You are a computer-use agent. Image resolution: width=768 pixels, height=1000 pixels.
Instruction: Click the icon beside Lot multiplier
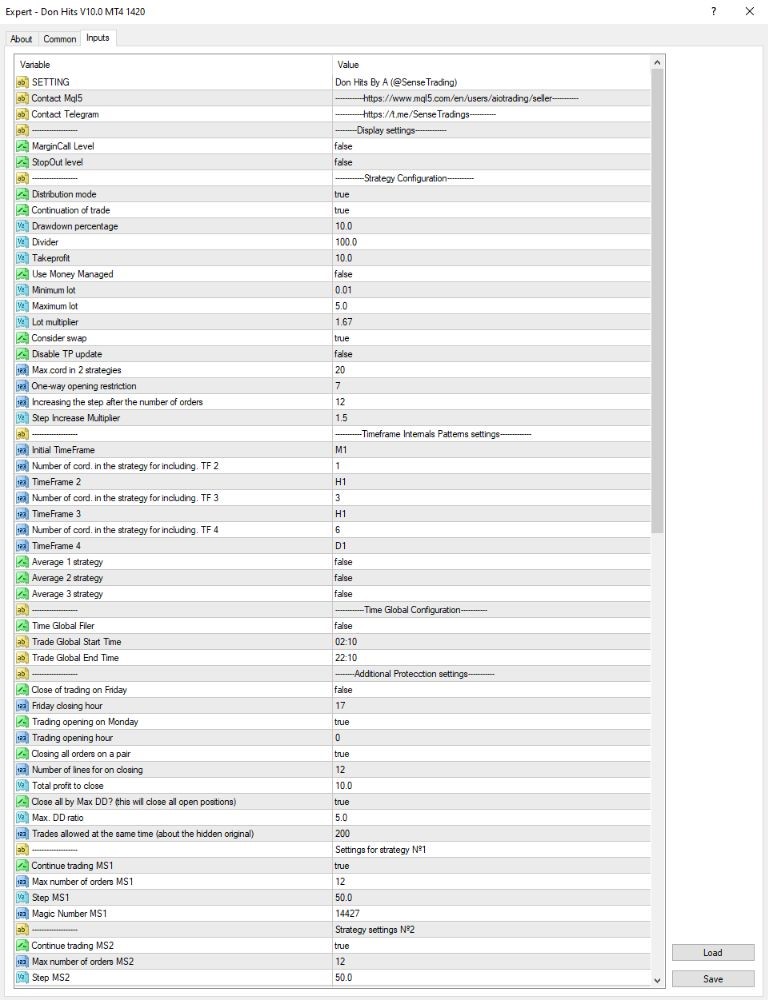22,322
